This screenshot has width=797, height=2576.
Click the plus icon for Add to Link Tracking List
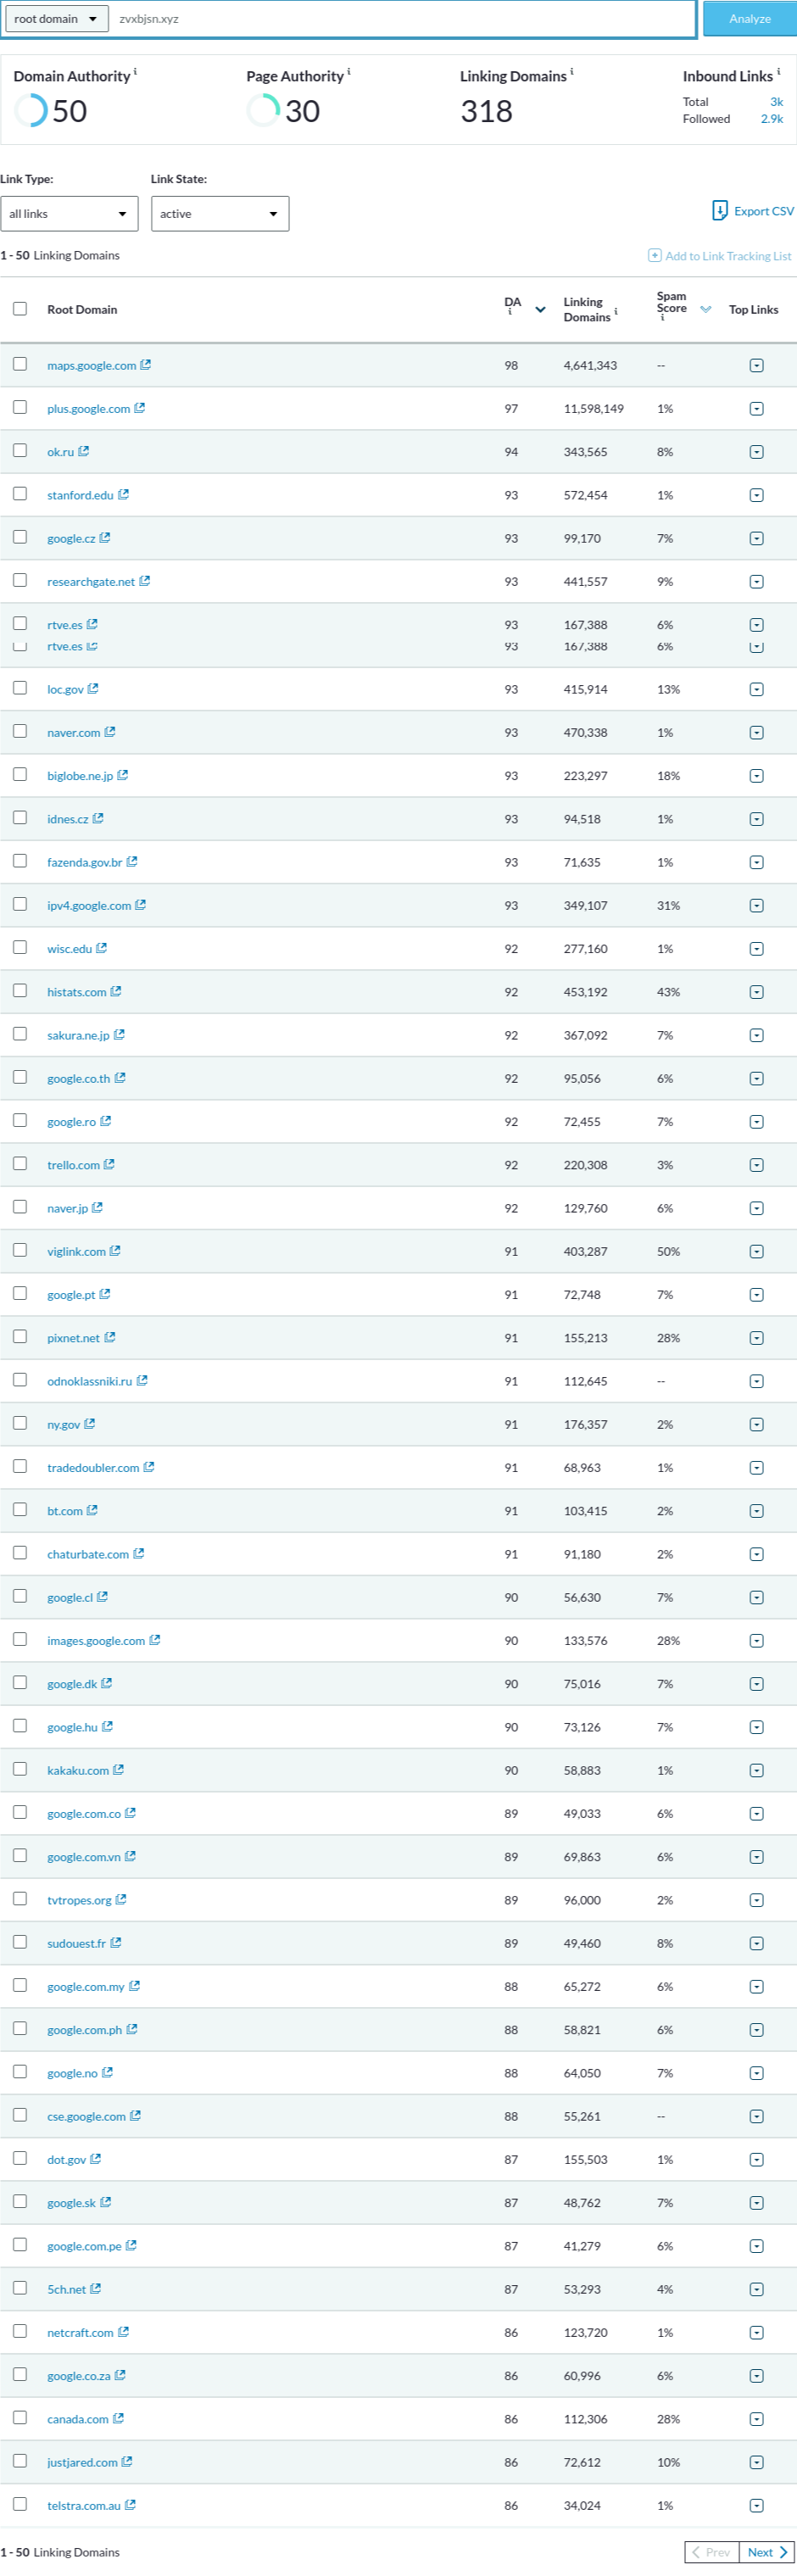click(x=654, y=256)
